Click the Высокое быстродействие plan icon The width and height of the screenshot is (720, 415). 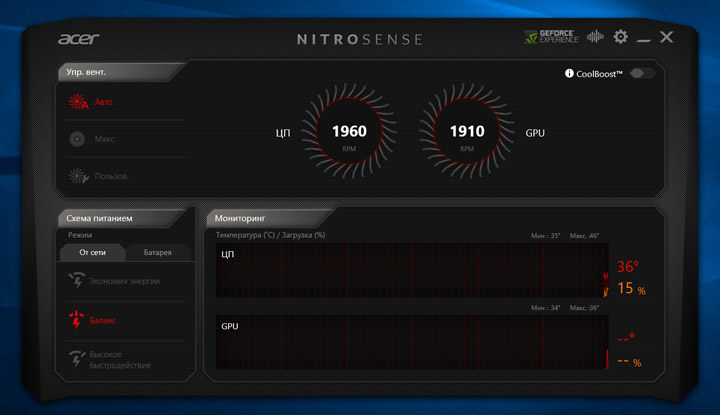point(76,358)
